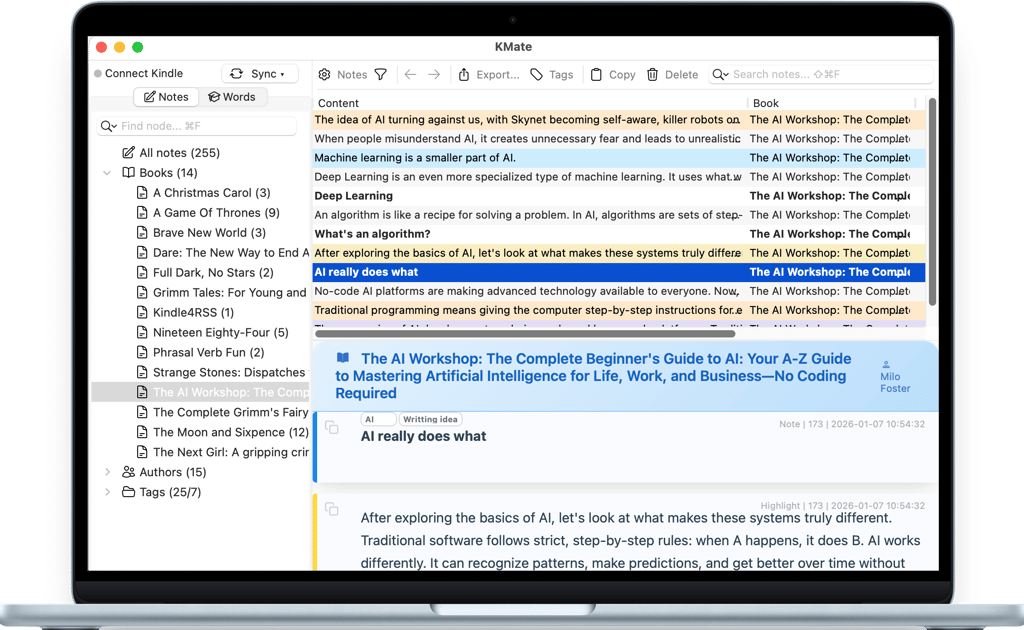Click the 'Writting idea' tag chip
Screen dimensions: 1024x630
[430, 419]
